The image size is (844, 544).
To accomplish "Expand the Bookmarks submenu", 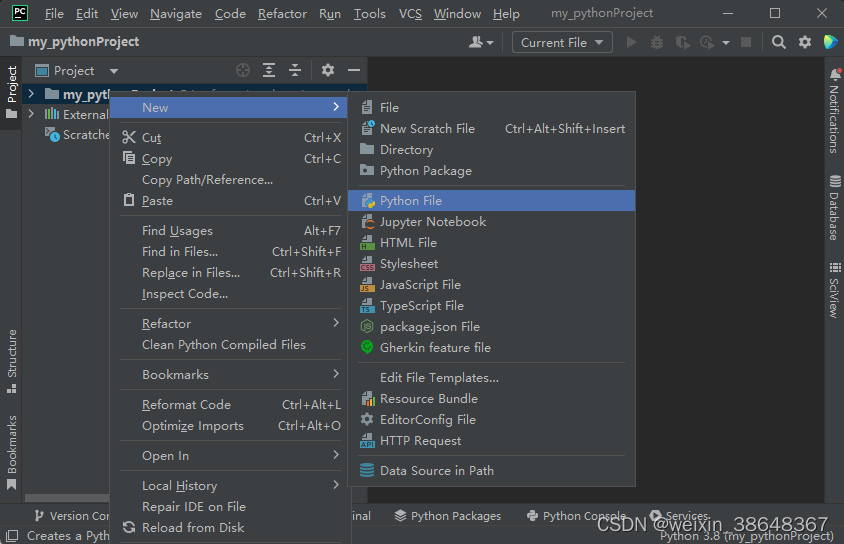I will pos(230,375).
